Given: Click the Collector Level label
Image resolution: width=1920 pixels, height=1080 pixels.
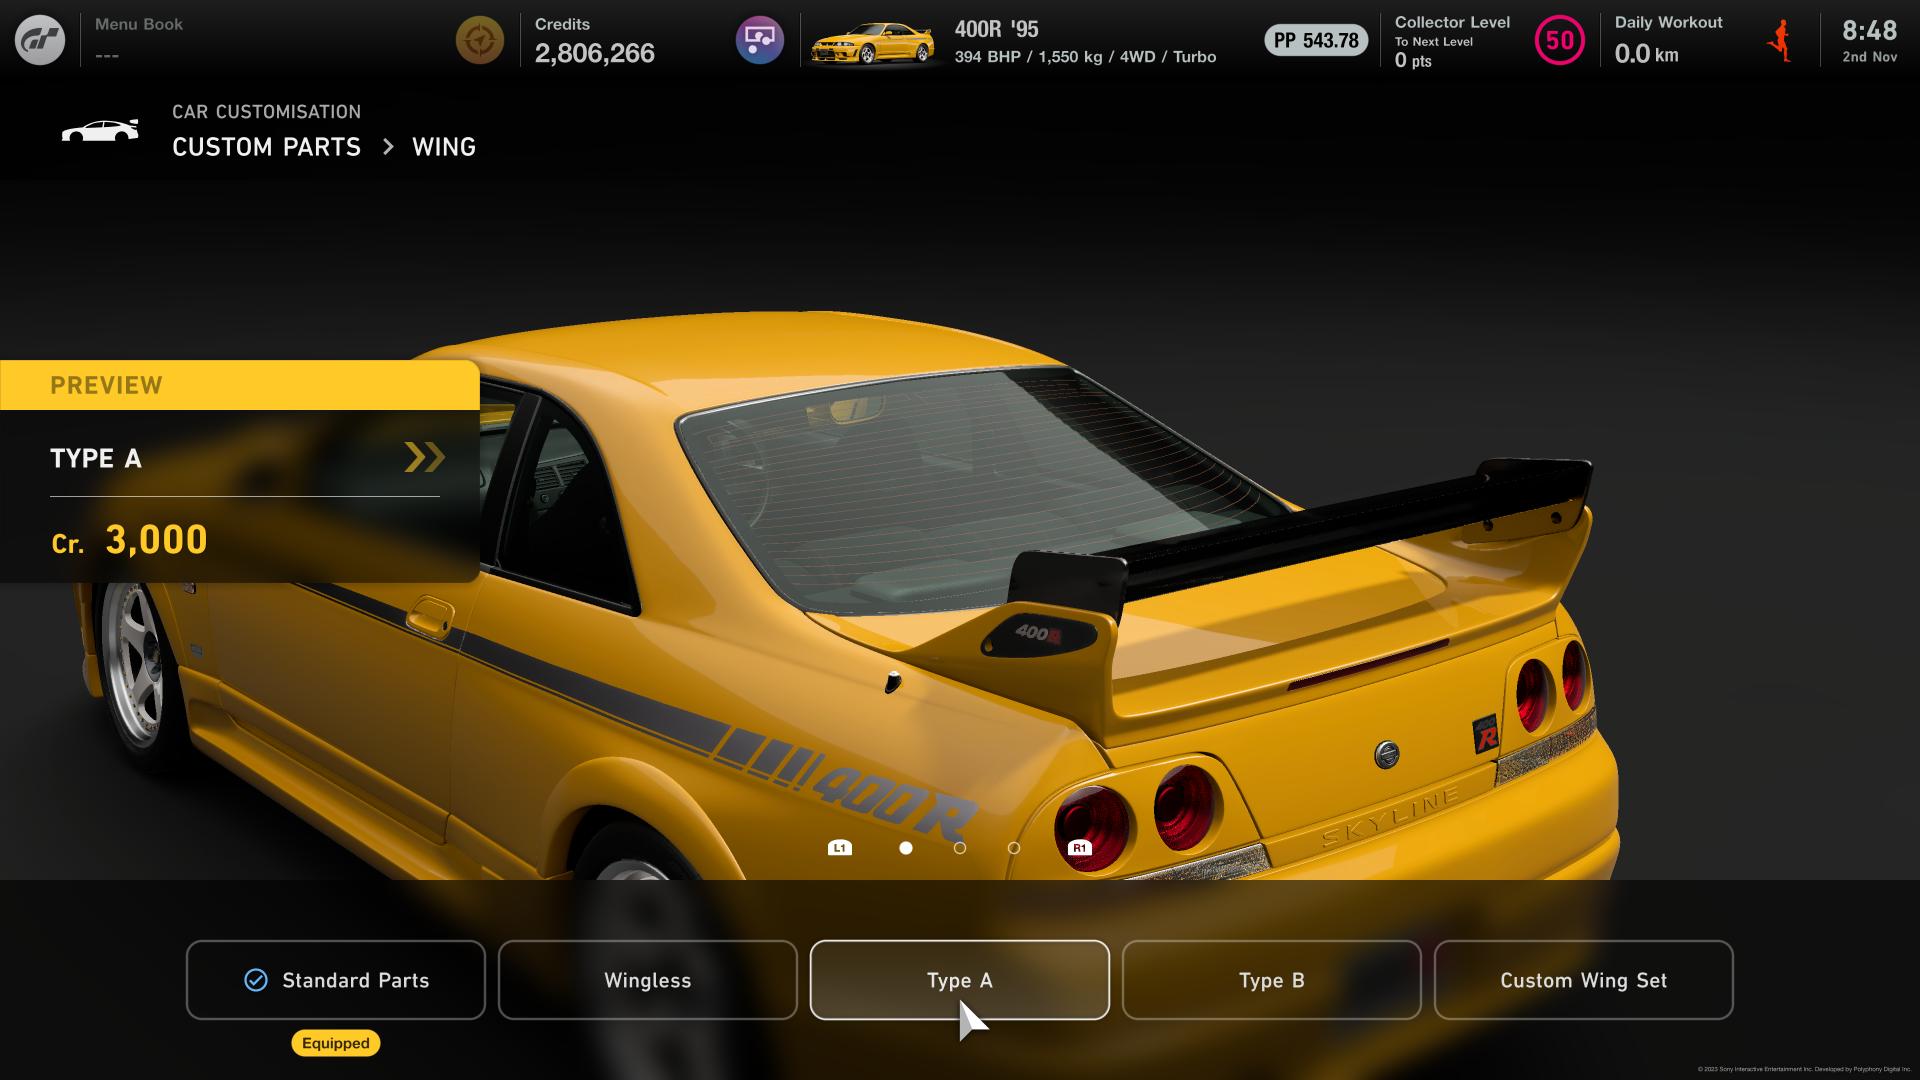Looking at the screenshot, I should tap(1452, 22).
